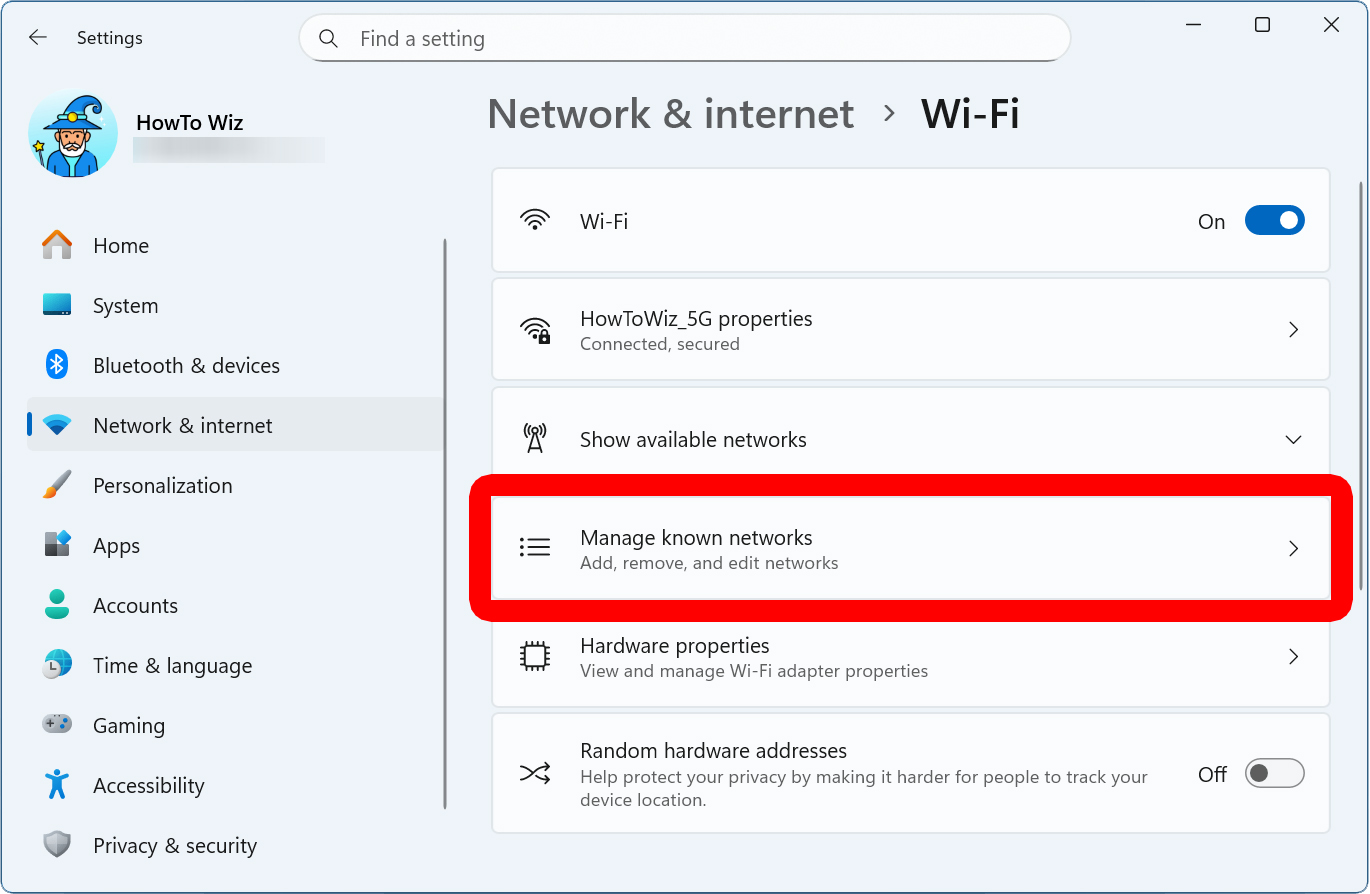
Task: Turn off the Wi-Fi toggle
Action: tap(1274, 221)
